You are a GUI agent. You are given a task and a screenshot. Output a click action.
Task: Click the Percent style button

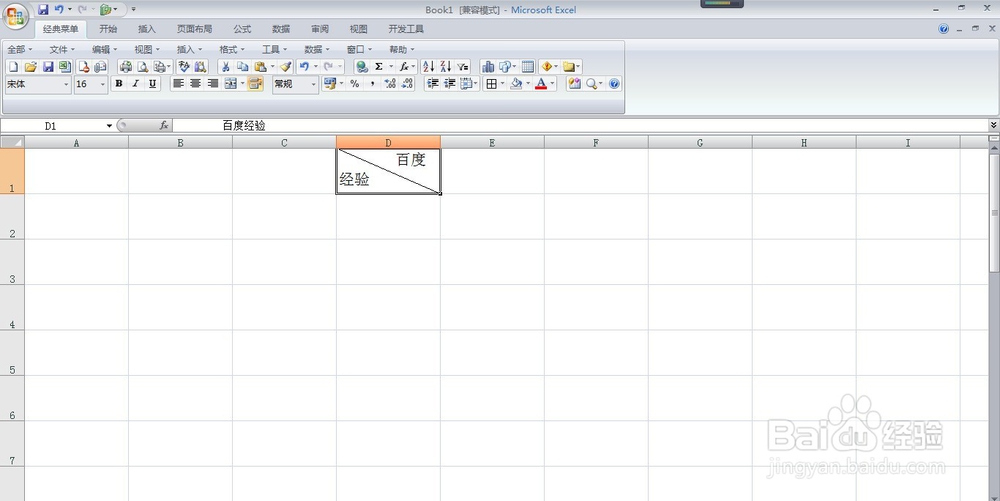tap(355, 84)
